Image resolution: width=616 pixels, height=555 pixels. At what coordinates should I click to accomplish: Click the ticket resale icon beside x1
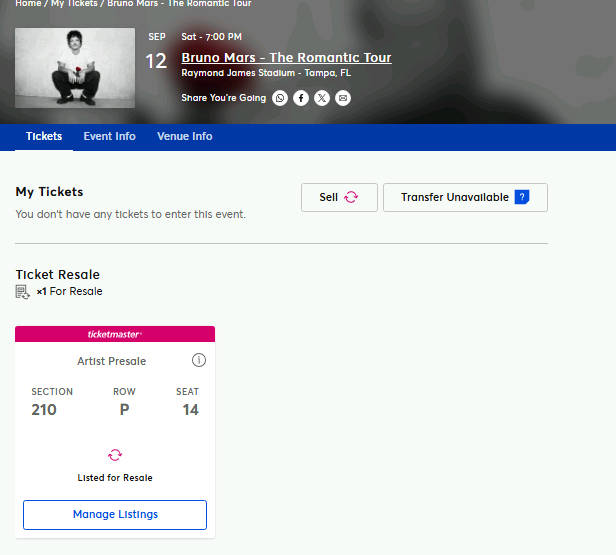tap(22, 292)
